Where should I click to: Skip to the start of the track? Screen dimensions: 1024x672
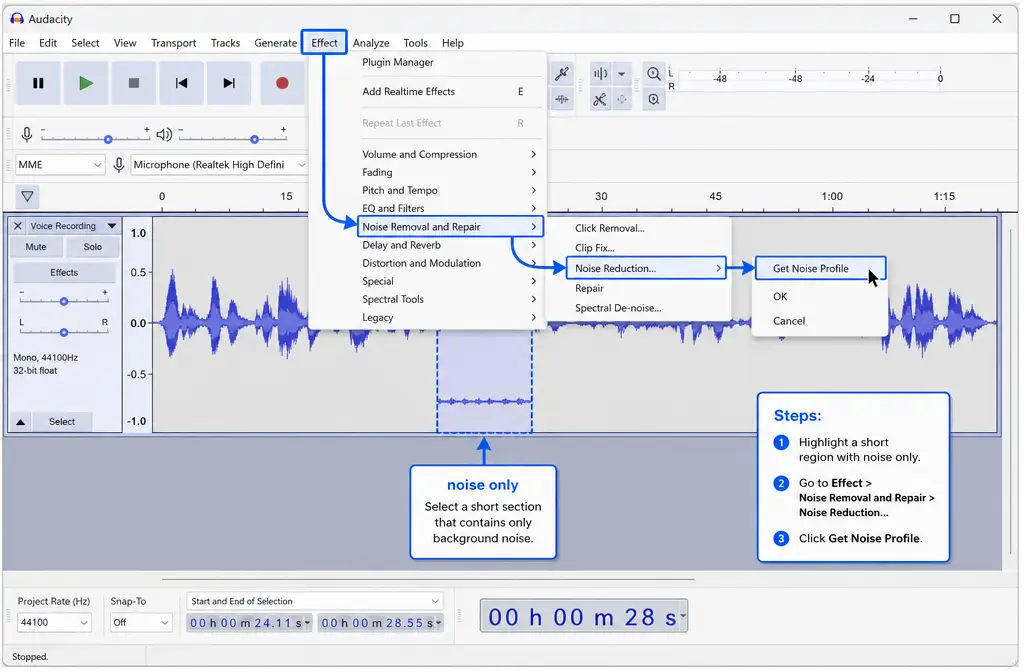(x=182, y=83)
